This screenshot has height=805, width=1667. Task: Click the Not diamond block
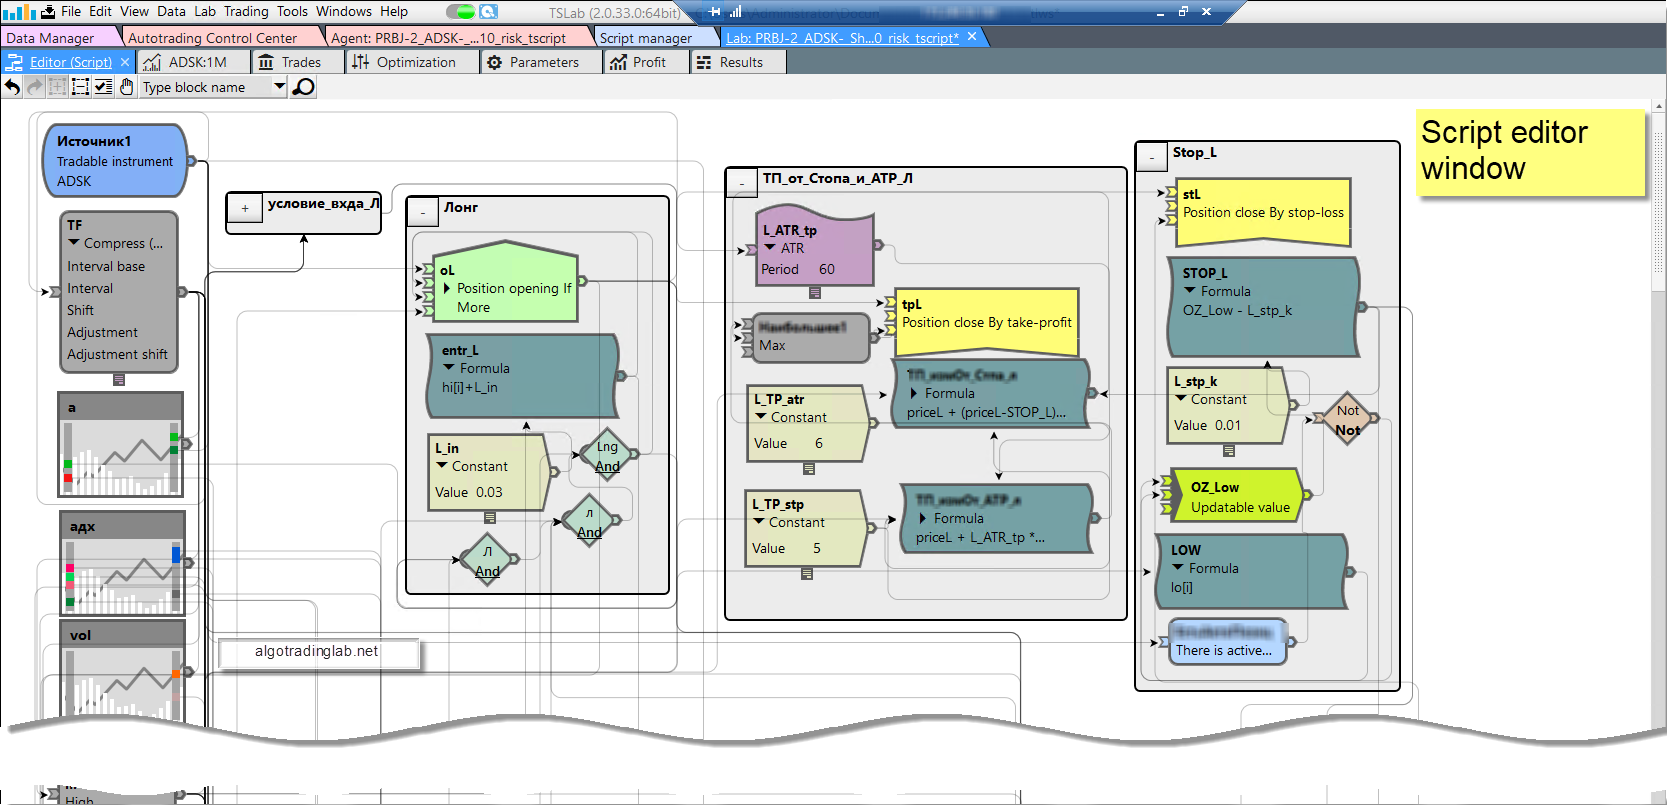(1347, 419)
